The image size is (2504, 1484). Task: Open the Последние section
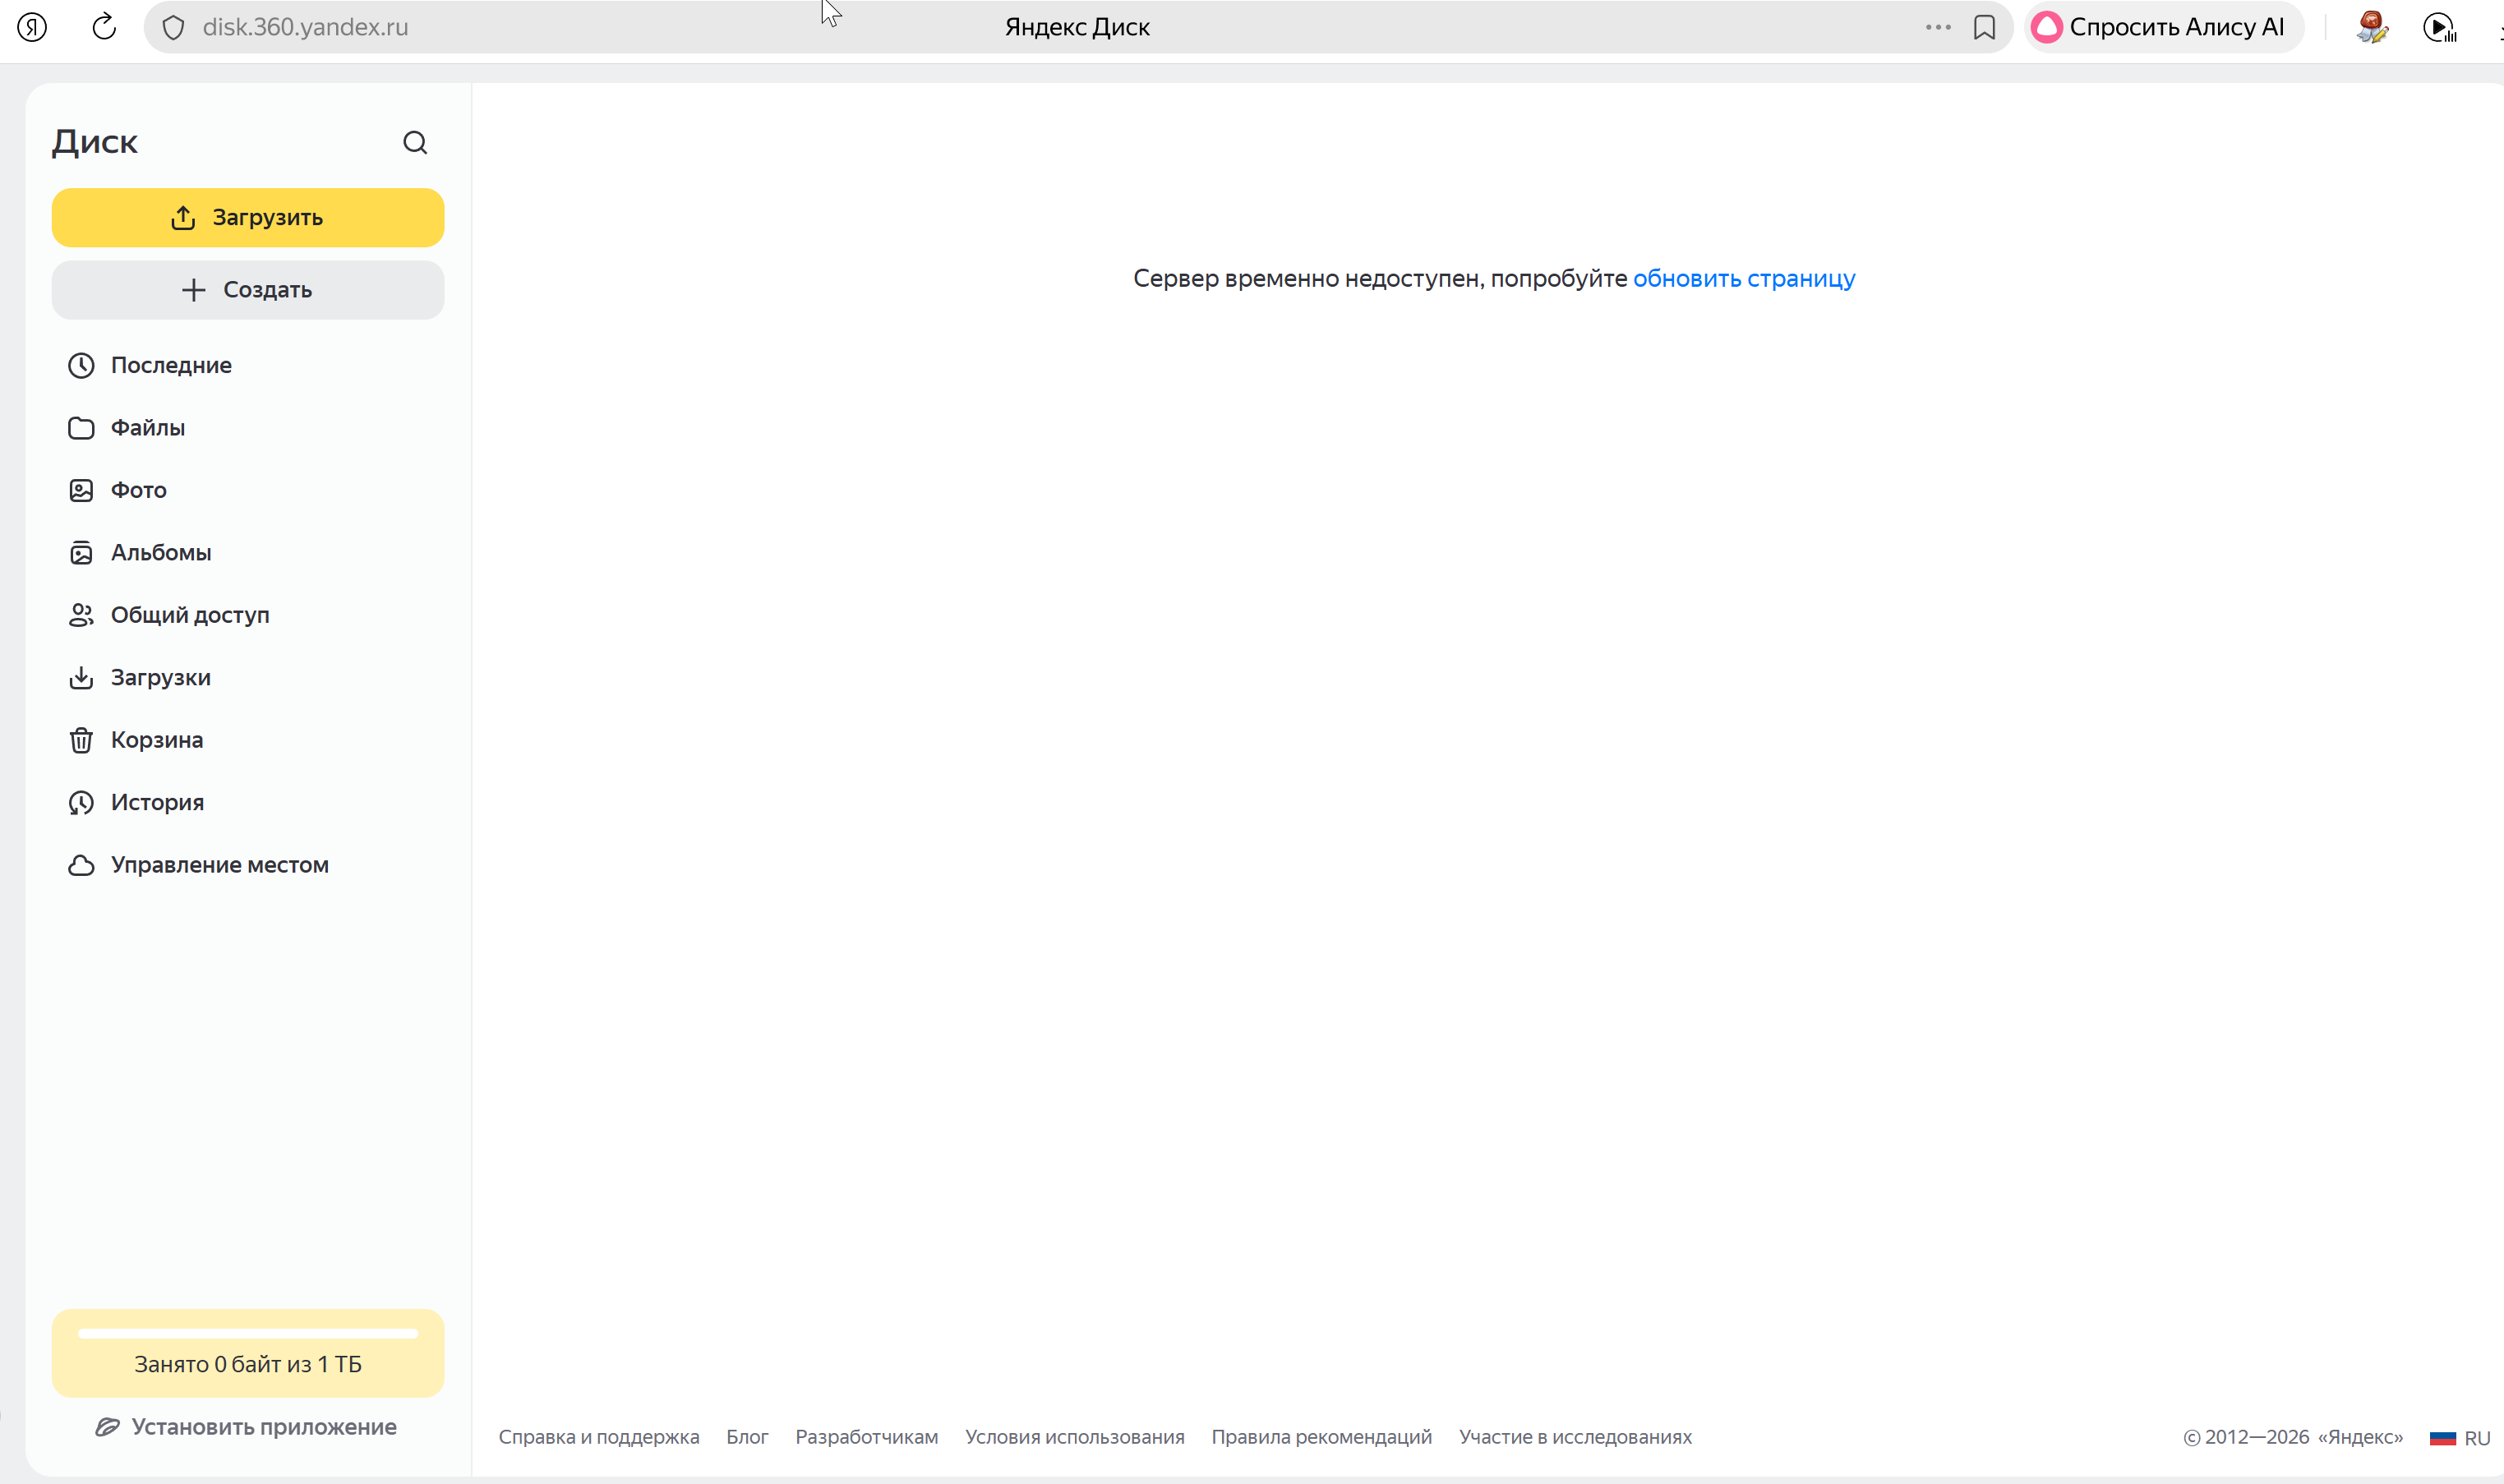tap(171, 365)
